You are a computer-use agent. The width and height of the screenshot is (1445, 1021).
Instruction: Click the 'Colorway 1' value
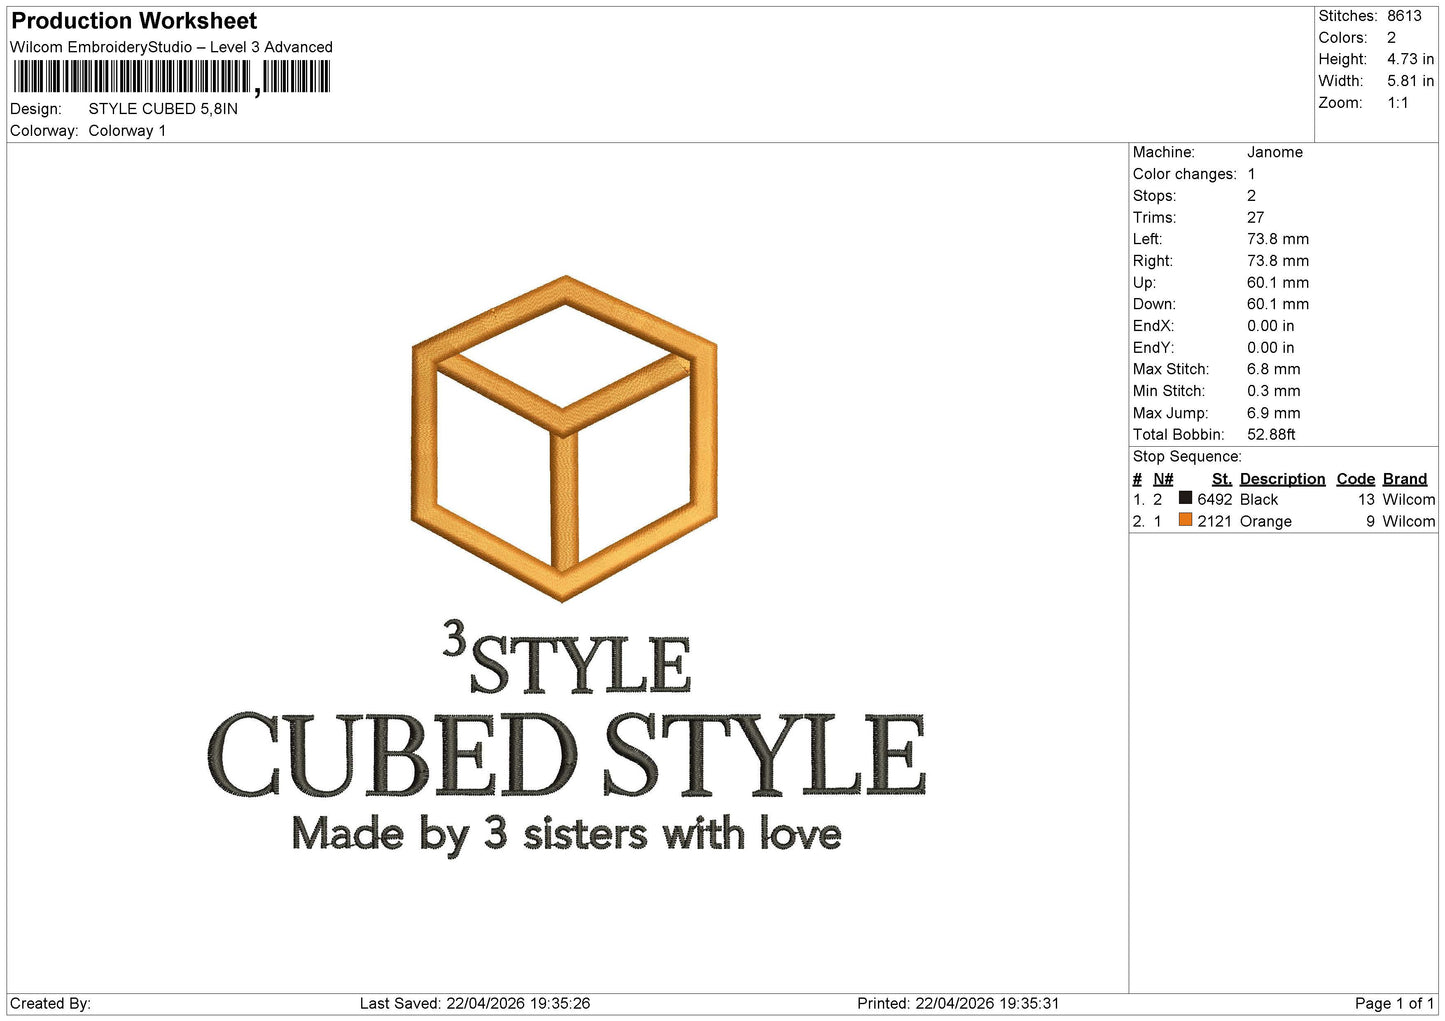point(127,131)
